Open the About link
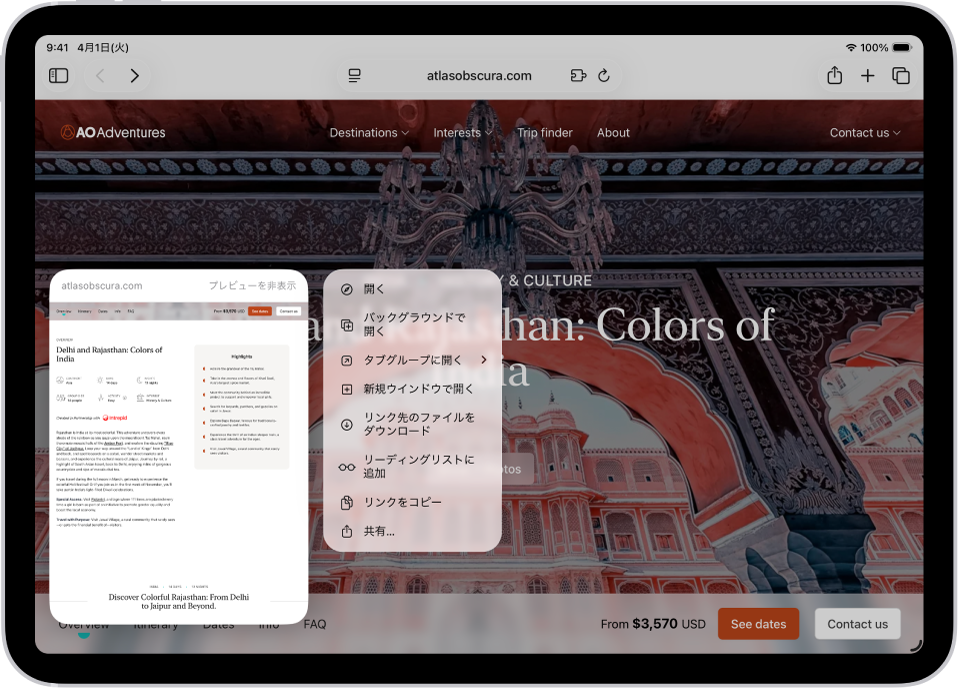 point(613,133)
